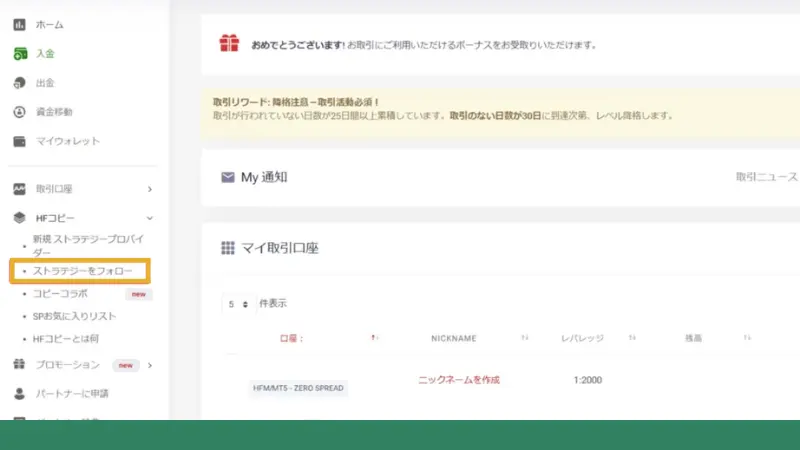800x450 pixels.
Task: Click the パートナーに申請 person icon
Action: pyautogui.click(x=19, y=393)
